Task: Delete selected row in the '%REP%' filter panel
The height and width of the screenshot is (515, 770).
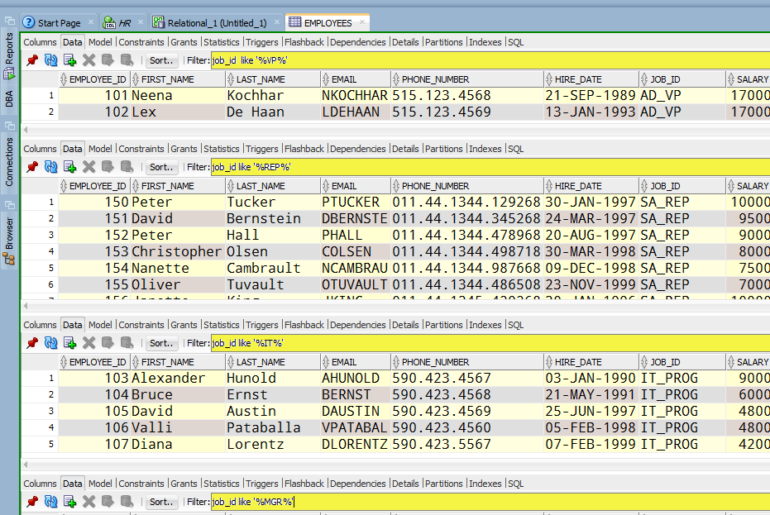Action: pyautogui.click(x=89, y=167)
